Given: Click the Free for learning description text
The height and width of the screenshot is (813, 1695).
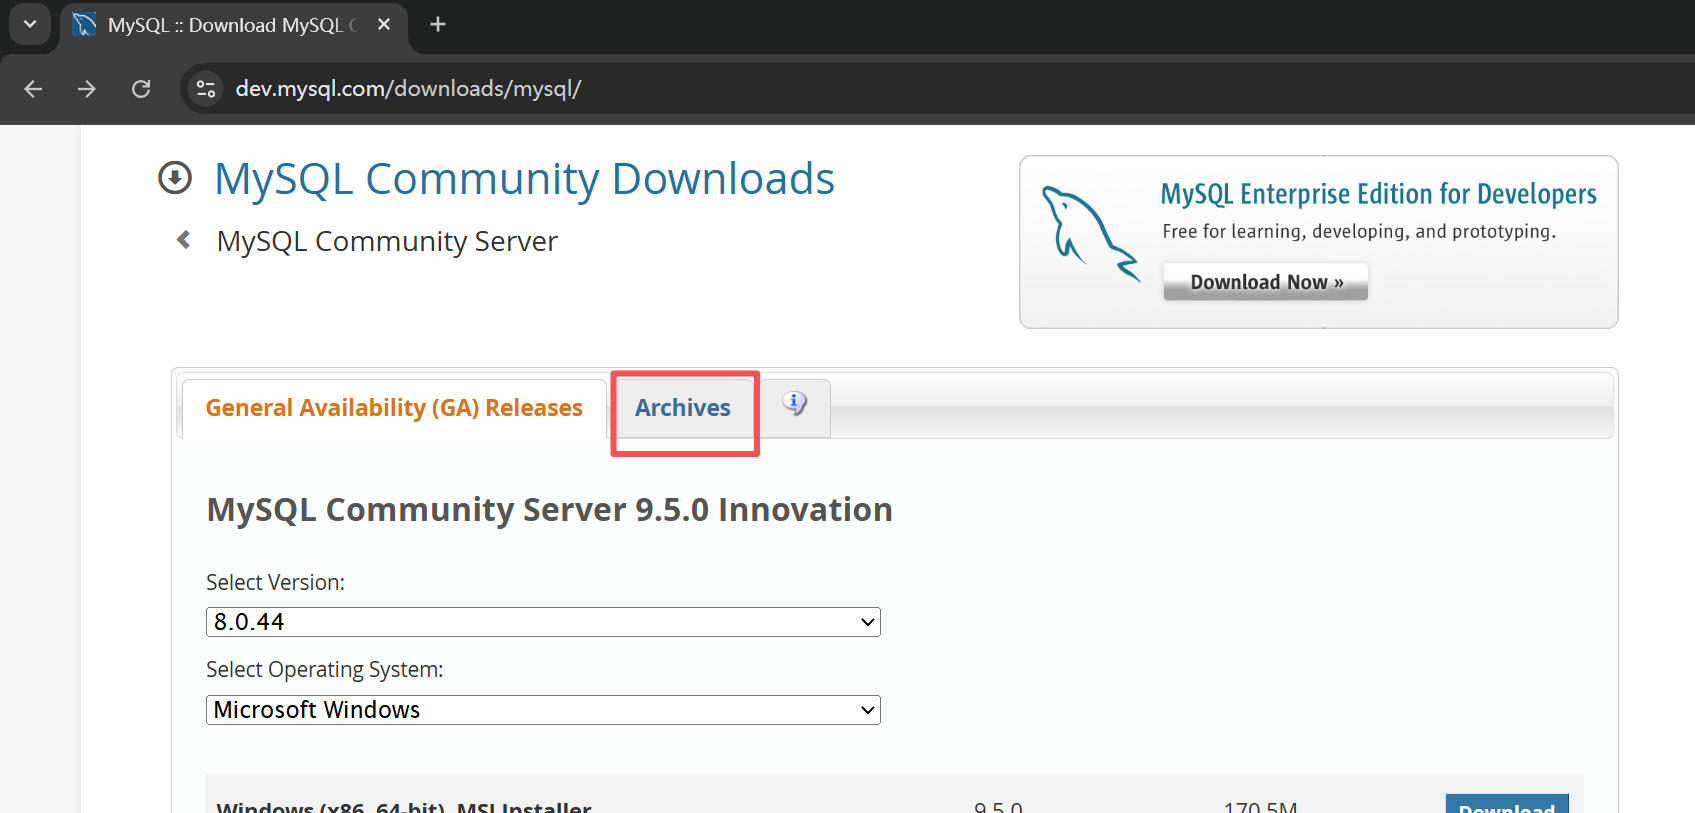Looking at the screenshot, I should click(x=1359, y=232).
